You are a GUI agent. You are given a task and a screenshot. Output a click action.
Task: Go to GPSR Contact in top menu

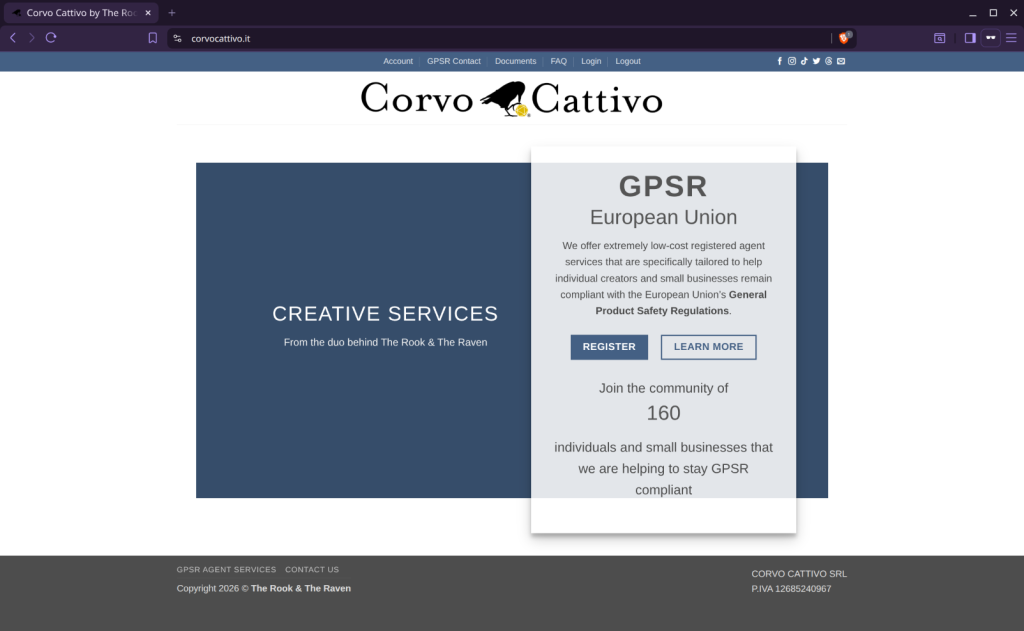pos(454,61)
